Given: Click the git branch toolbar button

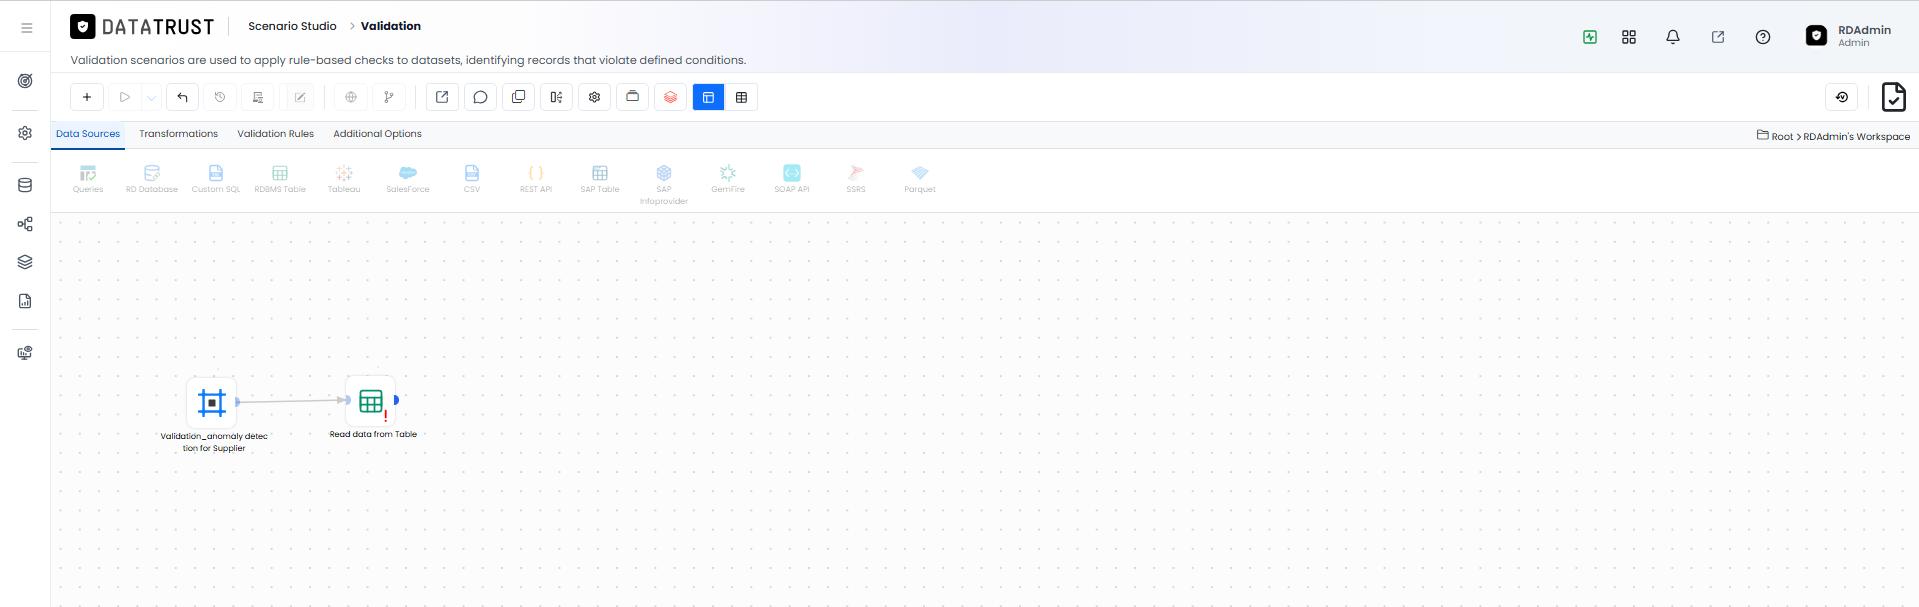Looking at the screenshot, I should 389,97.
